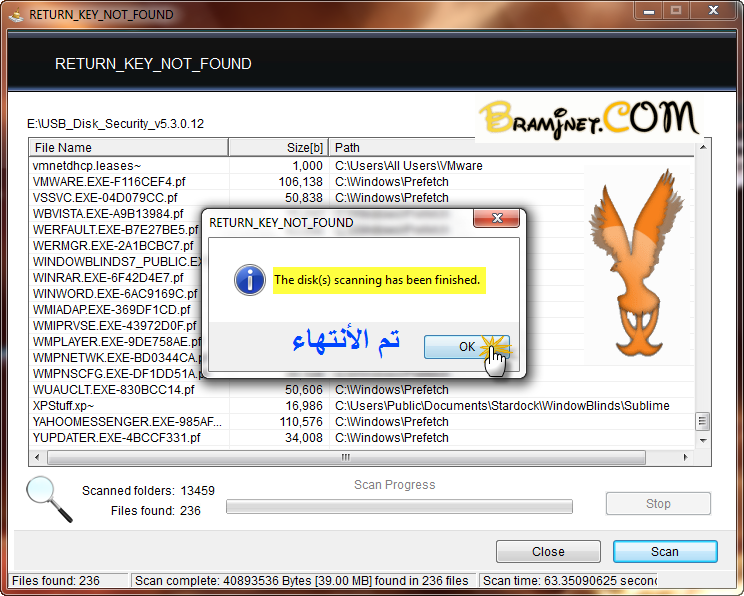Click status bar Scan complete message
Screen dimensions: 744x596
click(302, 581)
